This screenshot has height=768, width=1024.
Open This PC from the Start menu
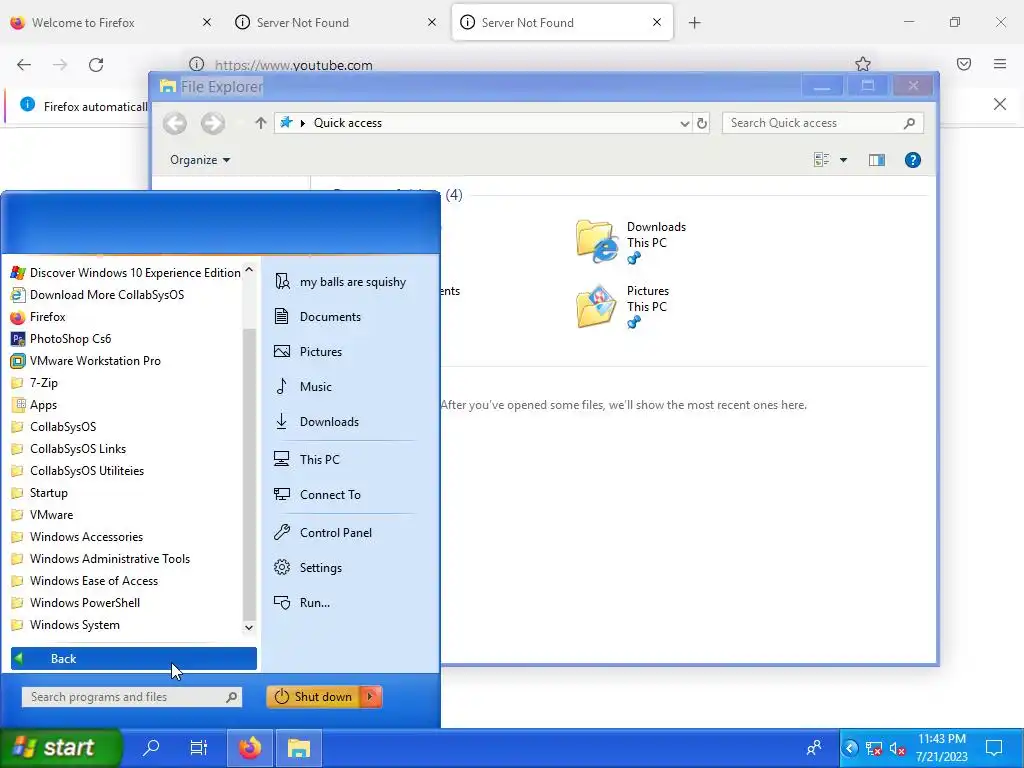point(307,459)
